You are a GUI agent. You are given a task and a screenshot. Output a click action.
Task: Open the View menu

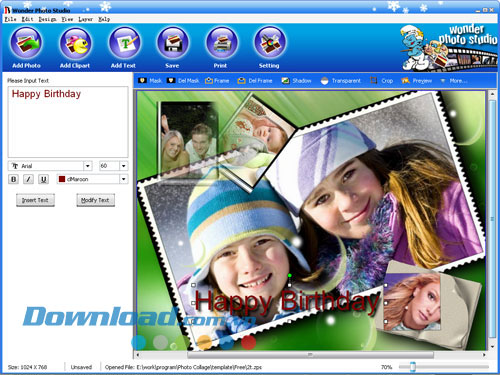[x=67, y=19]
